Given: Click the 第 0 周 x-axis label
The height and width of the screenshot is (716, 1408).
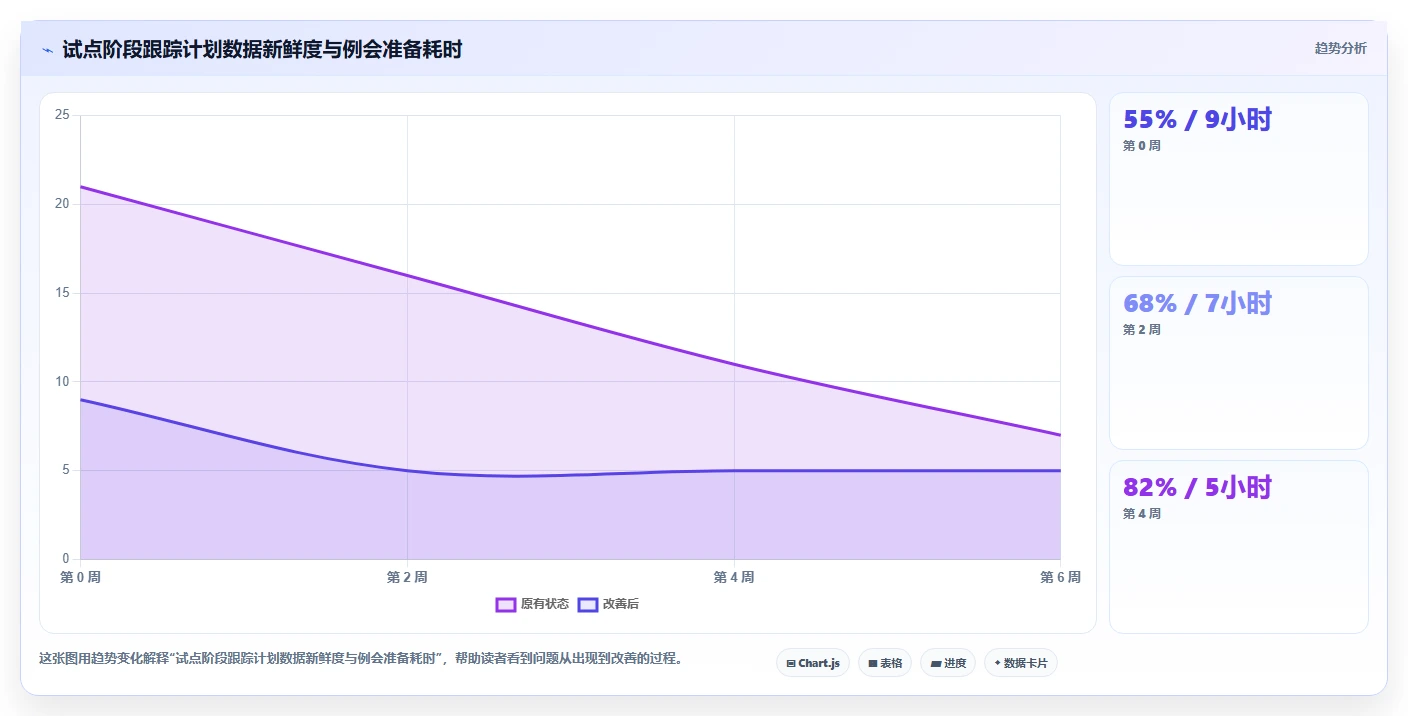Looking at the screenshot, I should click(80, 577).
